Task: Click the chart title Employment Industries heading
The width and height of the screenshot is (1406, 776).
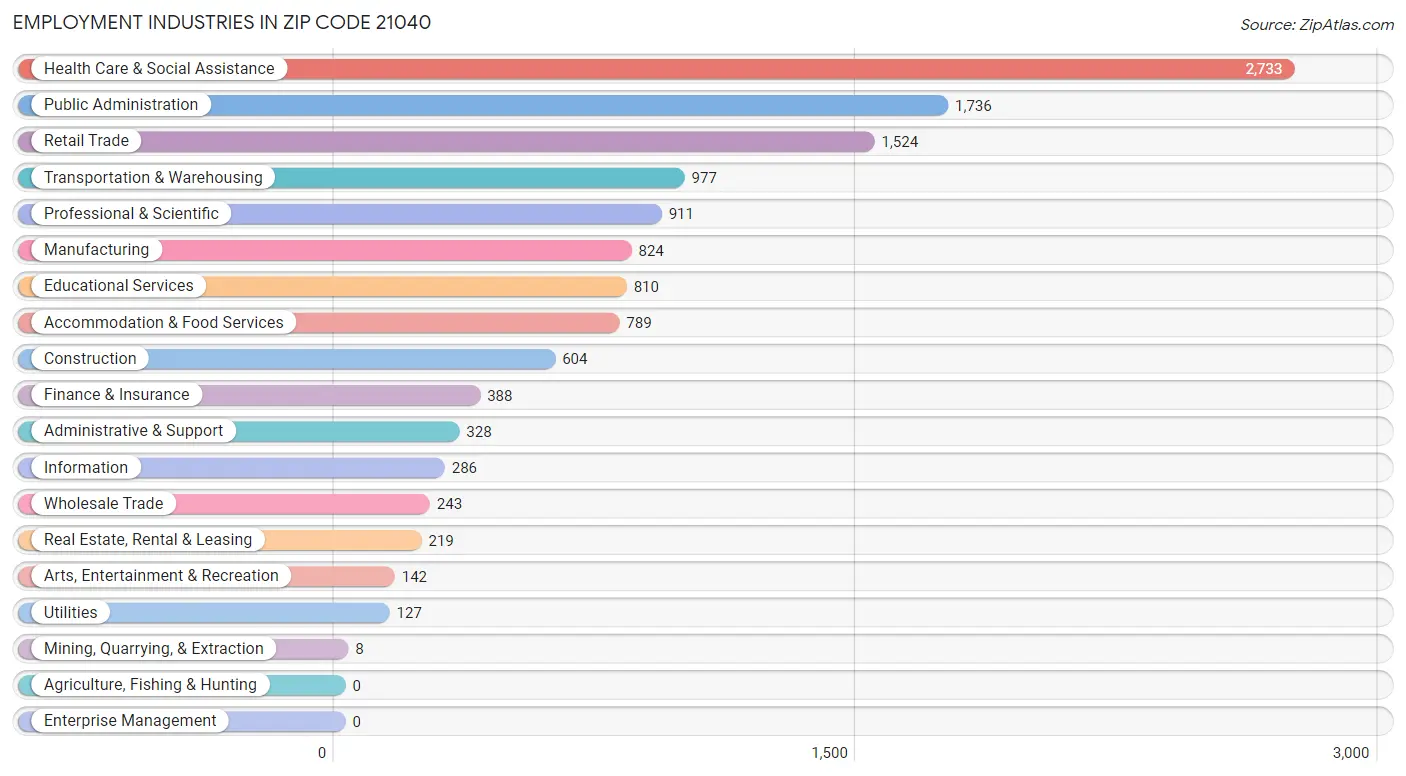Action: click(222, 22)
